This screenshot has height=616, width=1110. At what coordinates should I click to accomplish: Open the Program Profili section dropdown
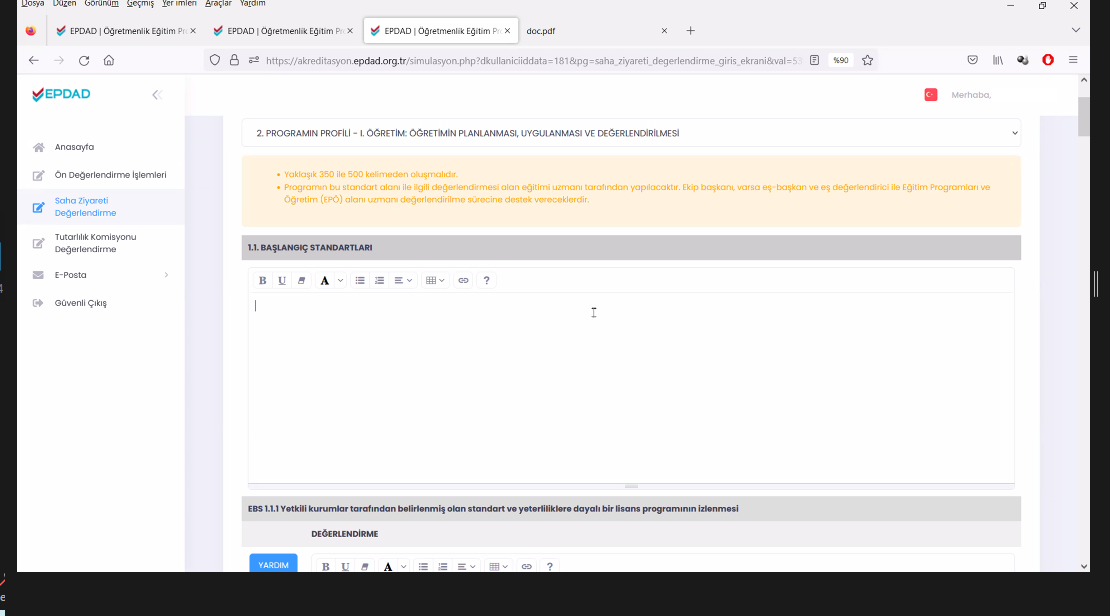(x=630, y=133)
